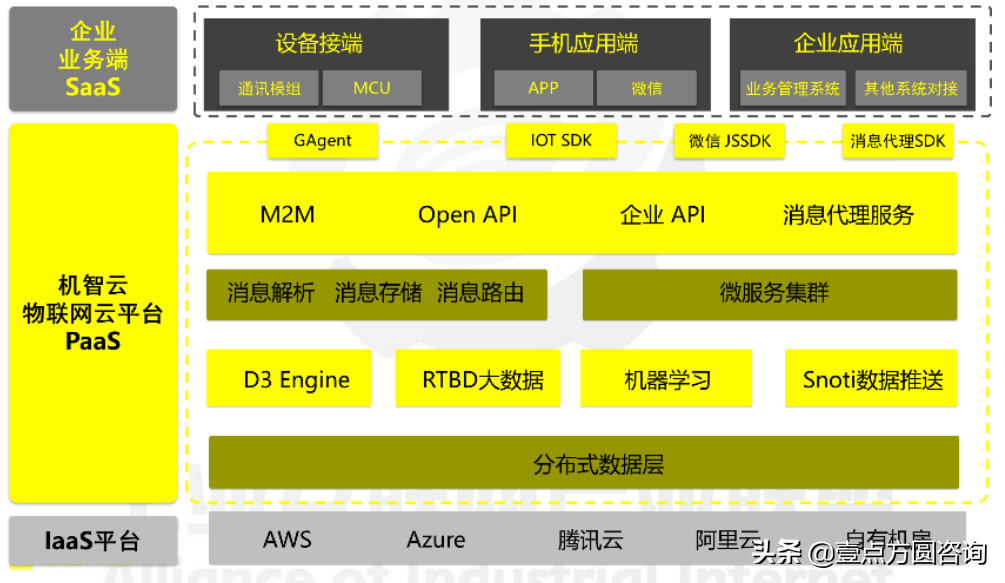The width and height of the screenshot is (1005, 583).
Task: Select the GAgent yellow tag
Action: point(323,141)
